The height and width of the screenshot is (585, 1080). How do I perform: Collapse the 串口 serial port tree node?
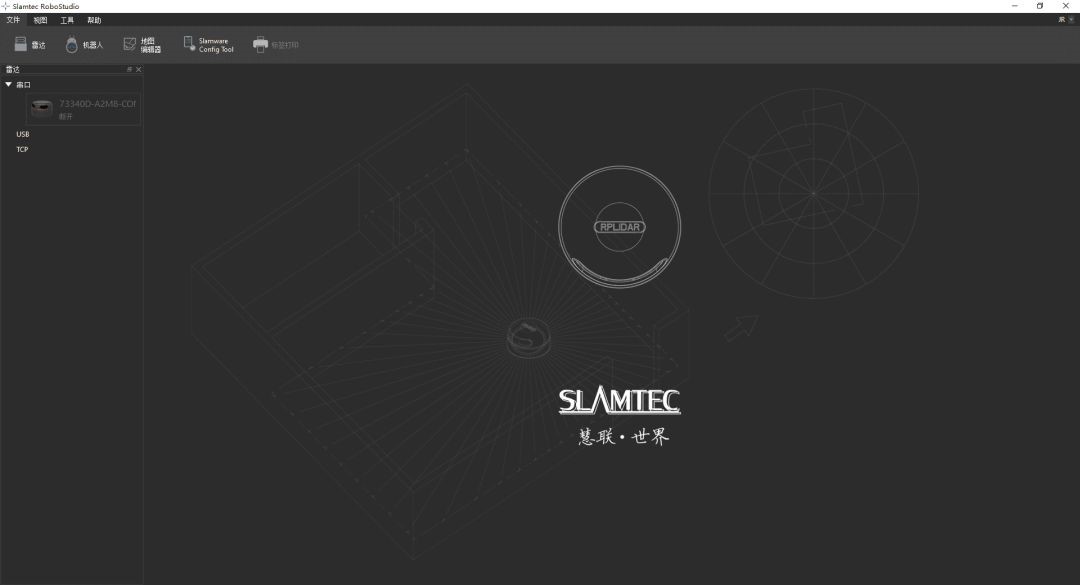tap(9, 85)
